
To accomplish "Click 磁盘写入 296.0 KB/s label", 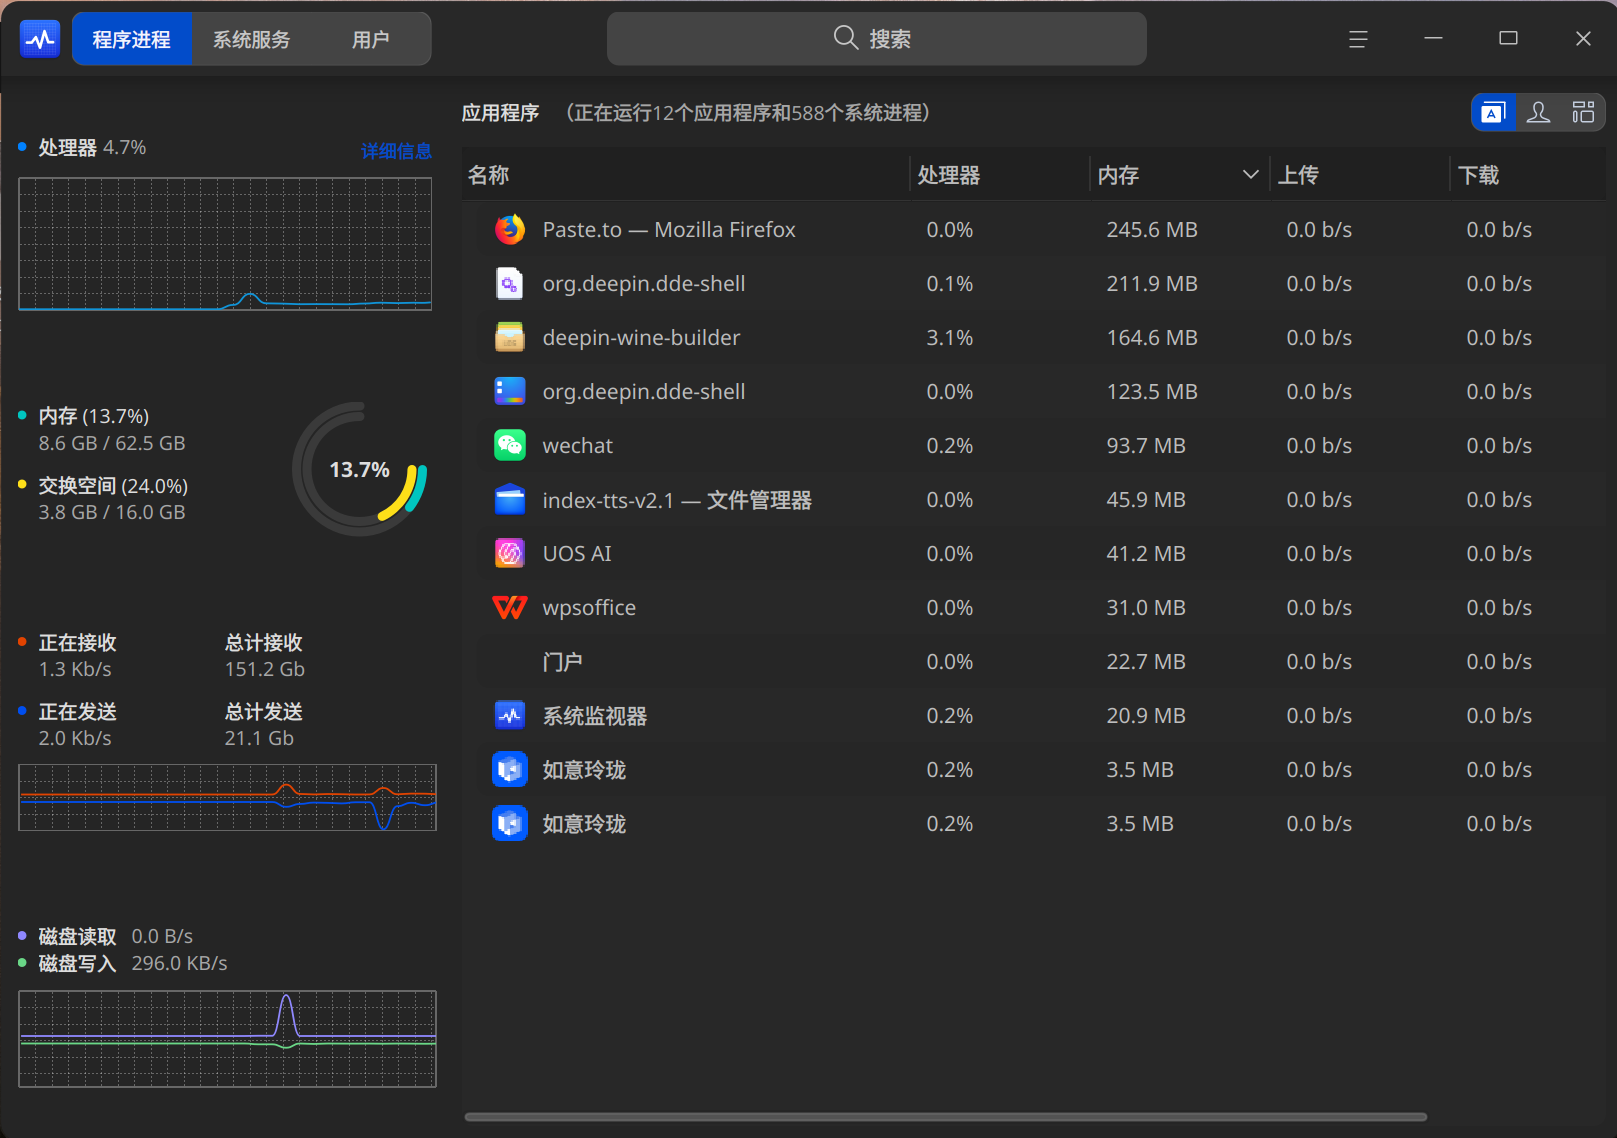I will coord(133,964).
